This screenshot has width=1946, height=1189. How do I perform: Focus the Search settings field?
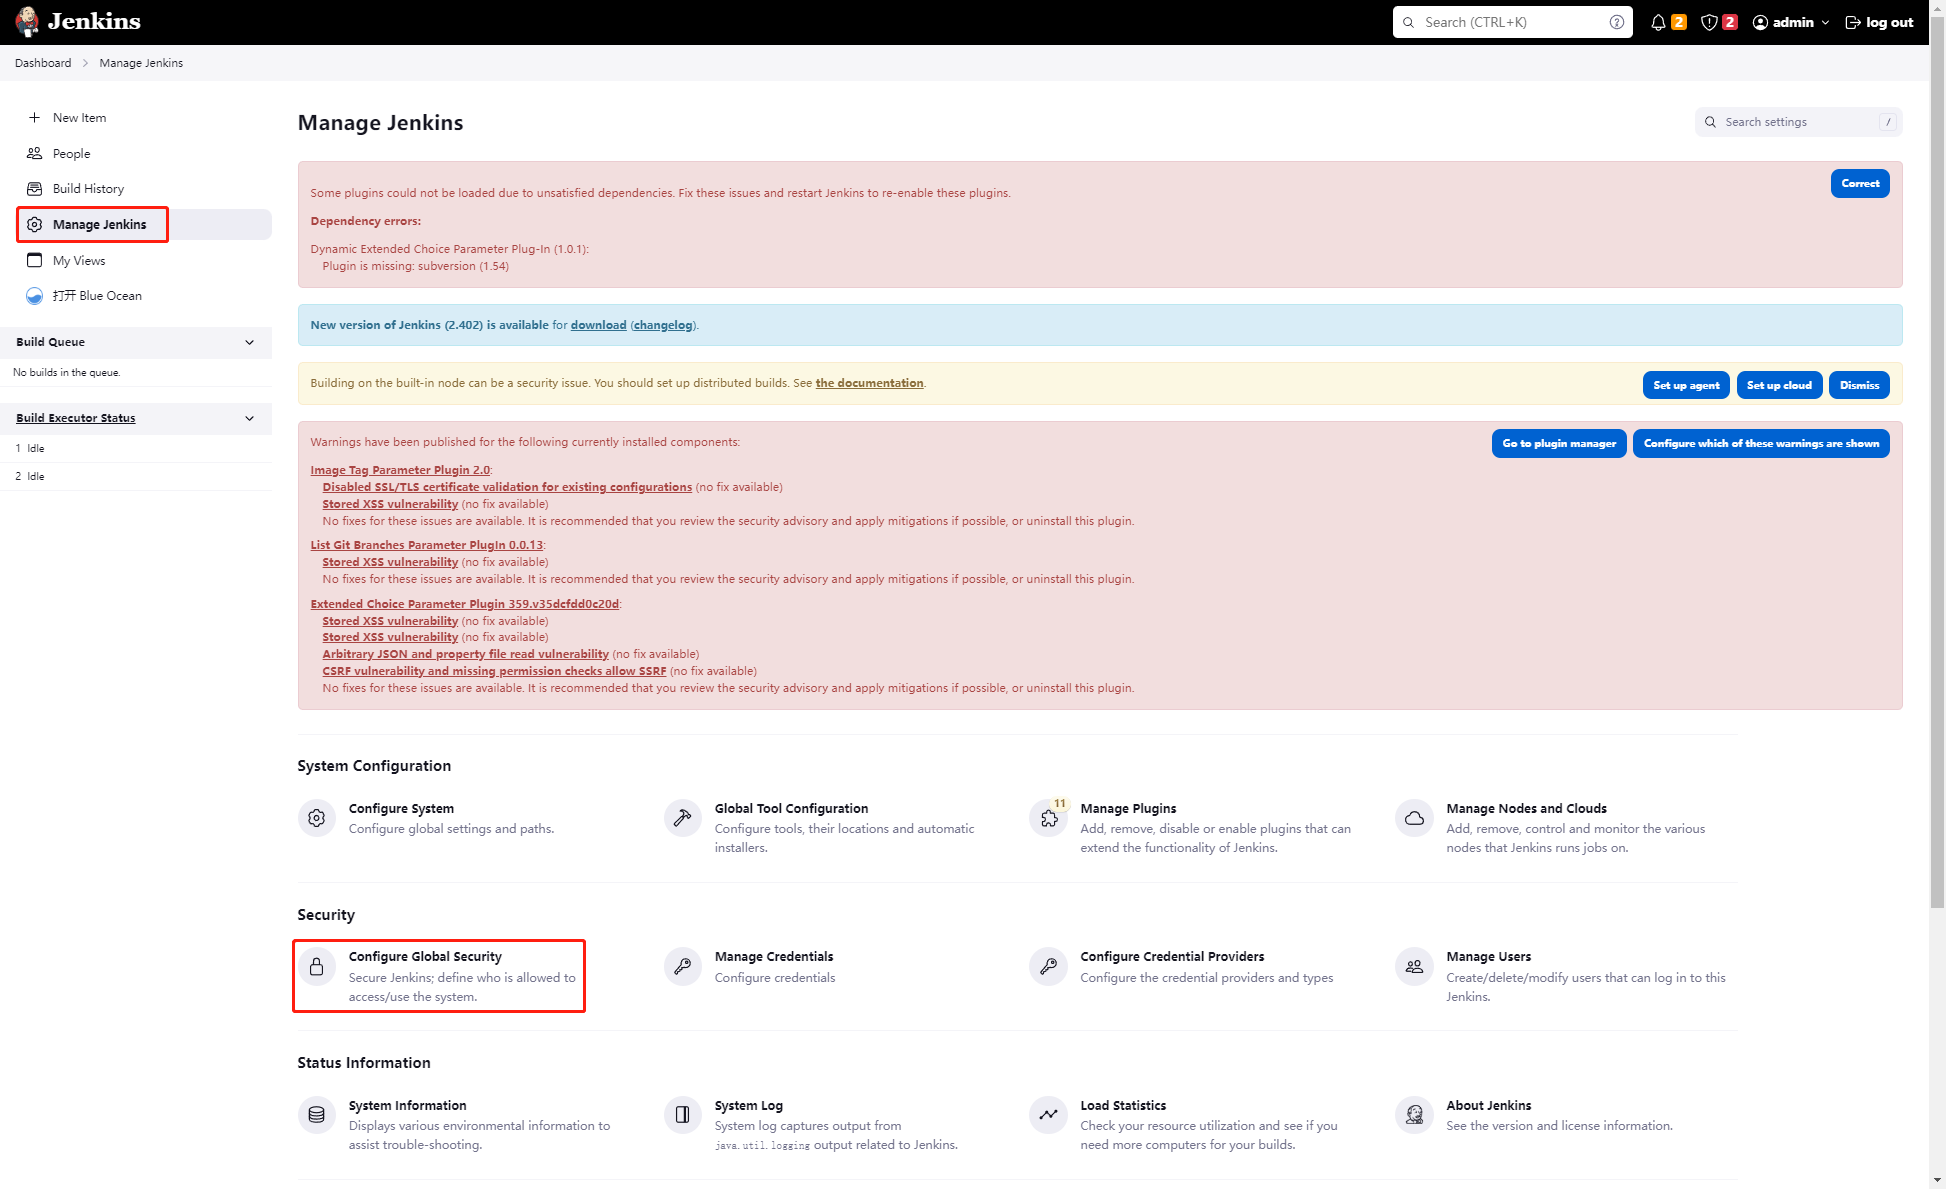[x=1798, y=122]
